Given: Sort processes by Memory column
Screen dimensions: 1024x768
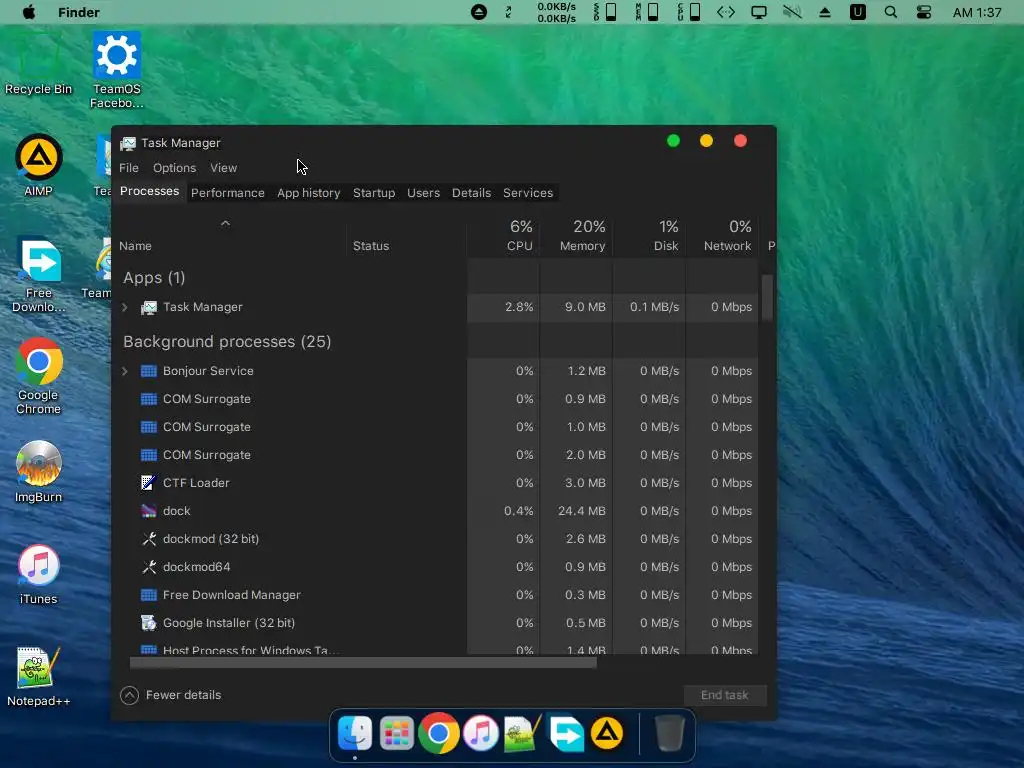Looking at the screenshot, I should click(x=576, y=236).
